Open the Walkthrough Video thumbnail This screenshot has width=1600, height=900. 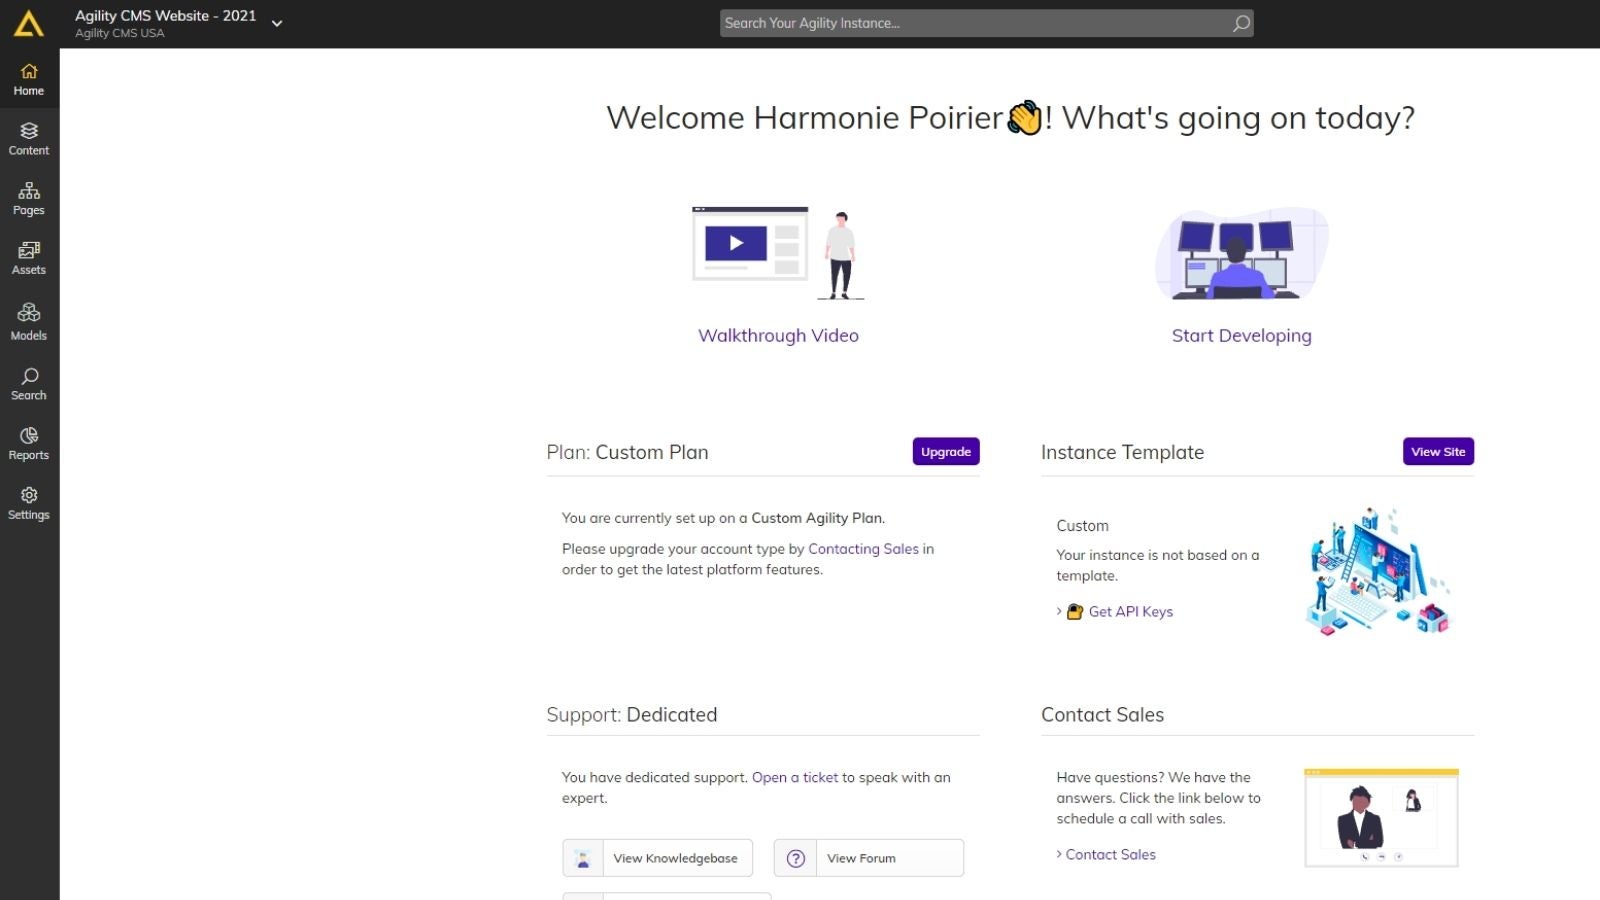(778, 253)
